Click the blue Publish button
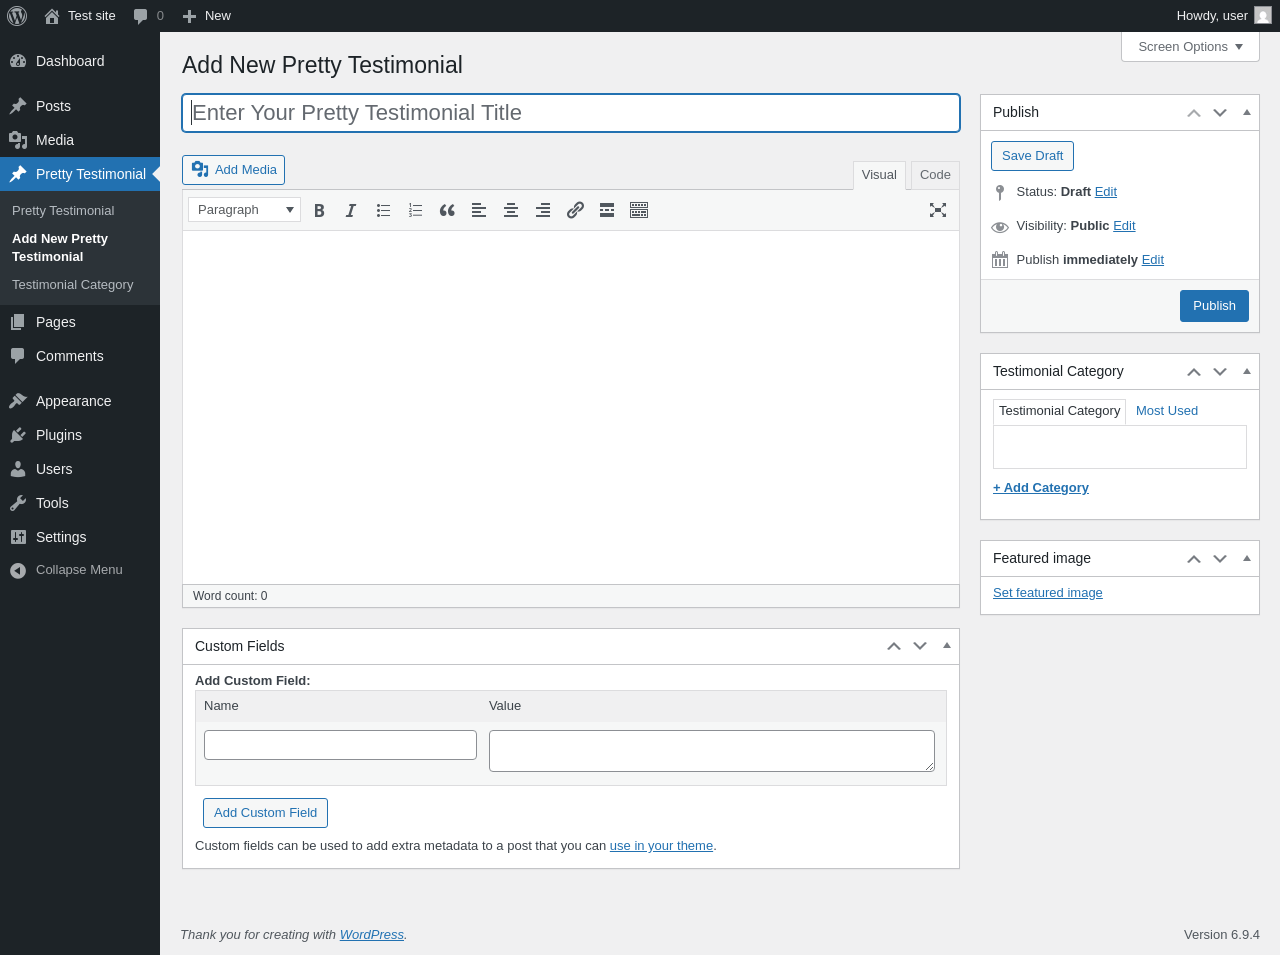Viewport: 1280px width, 955px height. click(x=1214, y=306)
